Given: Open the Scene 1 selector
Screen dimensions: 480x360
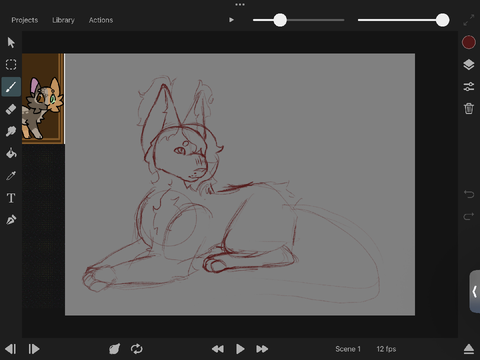Looking at the screenshot, I should pos(348,349).
